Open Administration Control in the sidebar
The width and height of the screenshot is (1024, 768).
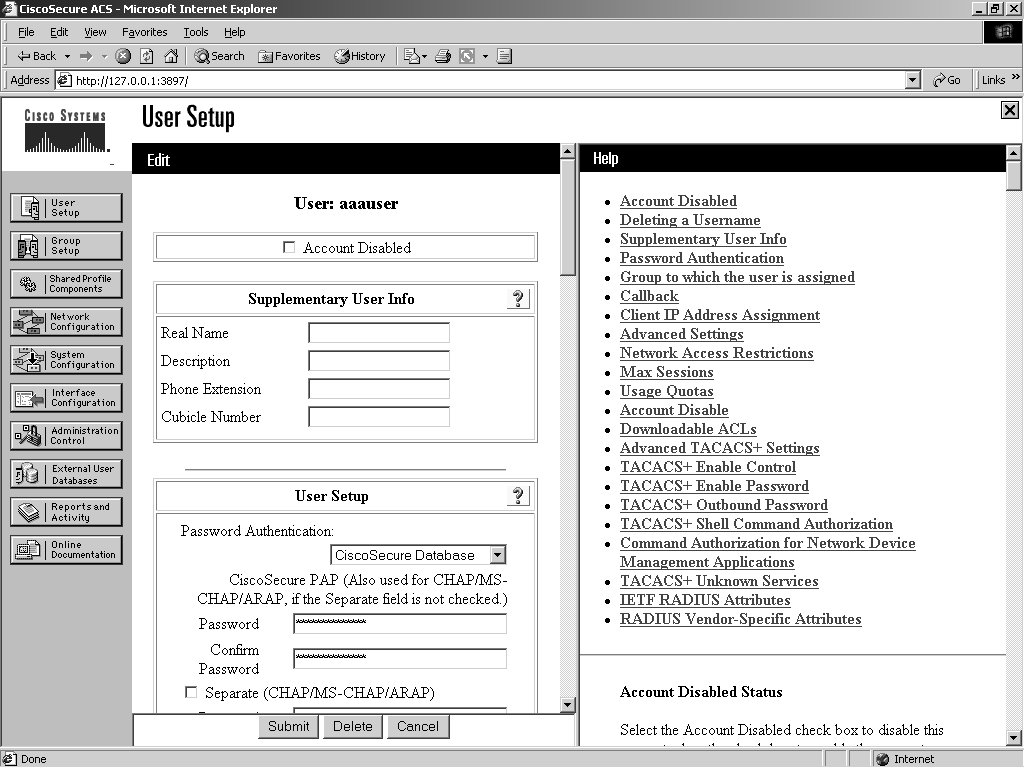(66, 436)
